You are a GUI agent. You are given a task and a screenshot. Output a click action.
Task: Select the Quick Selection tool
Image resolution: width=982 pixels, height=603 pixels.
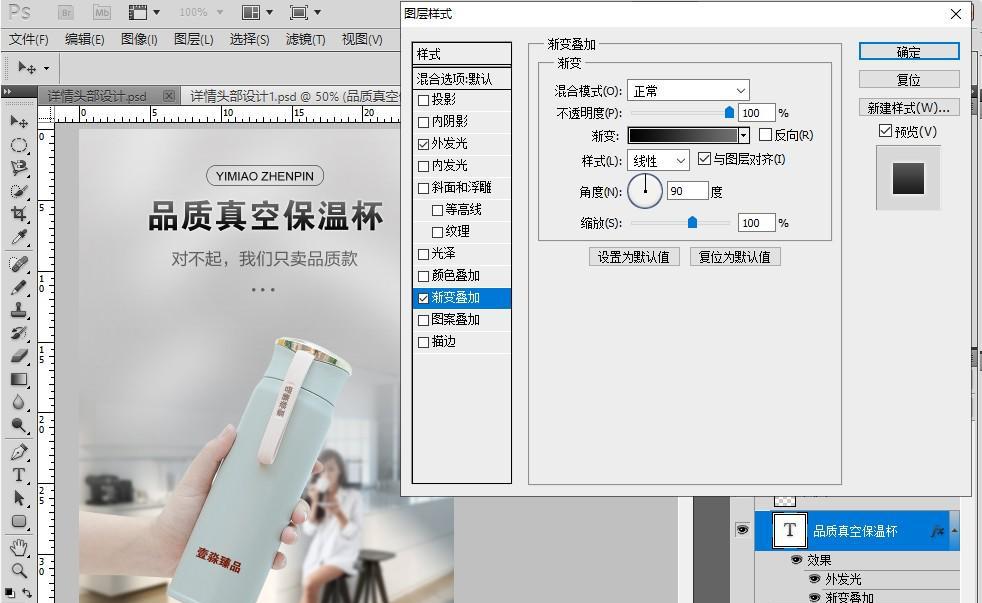(x=19, y=190)
